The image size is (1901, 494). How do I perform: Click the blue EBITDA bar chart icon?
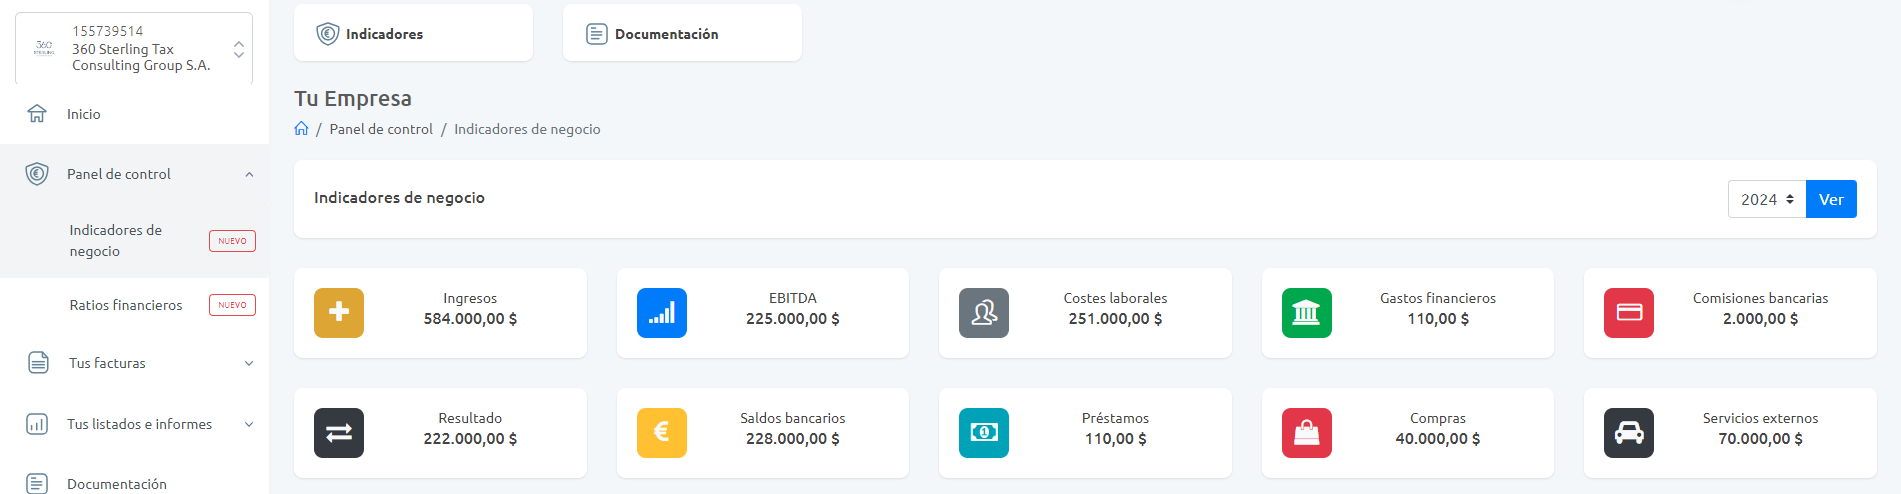[x=661, y=313]
